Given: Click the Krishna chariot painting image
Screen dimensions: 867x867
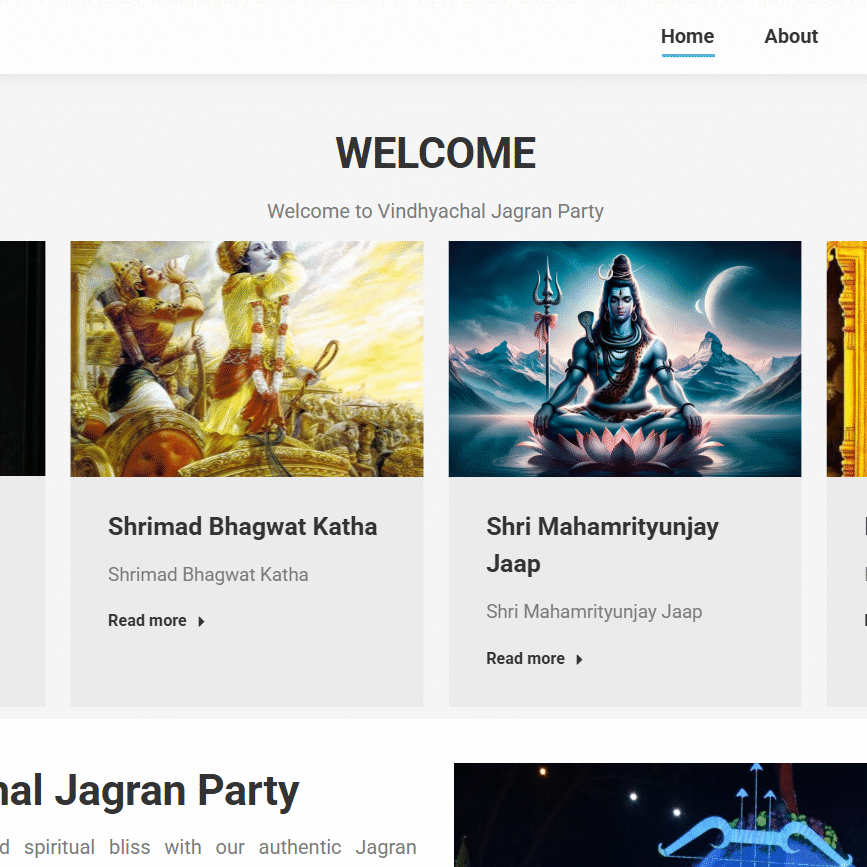Looking at the screenshot, I should click(x=246, y=358).
